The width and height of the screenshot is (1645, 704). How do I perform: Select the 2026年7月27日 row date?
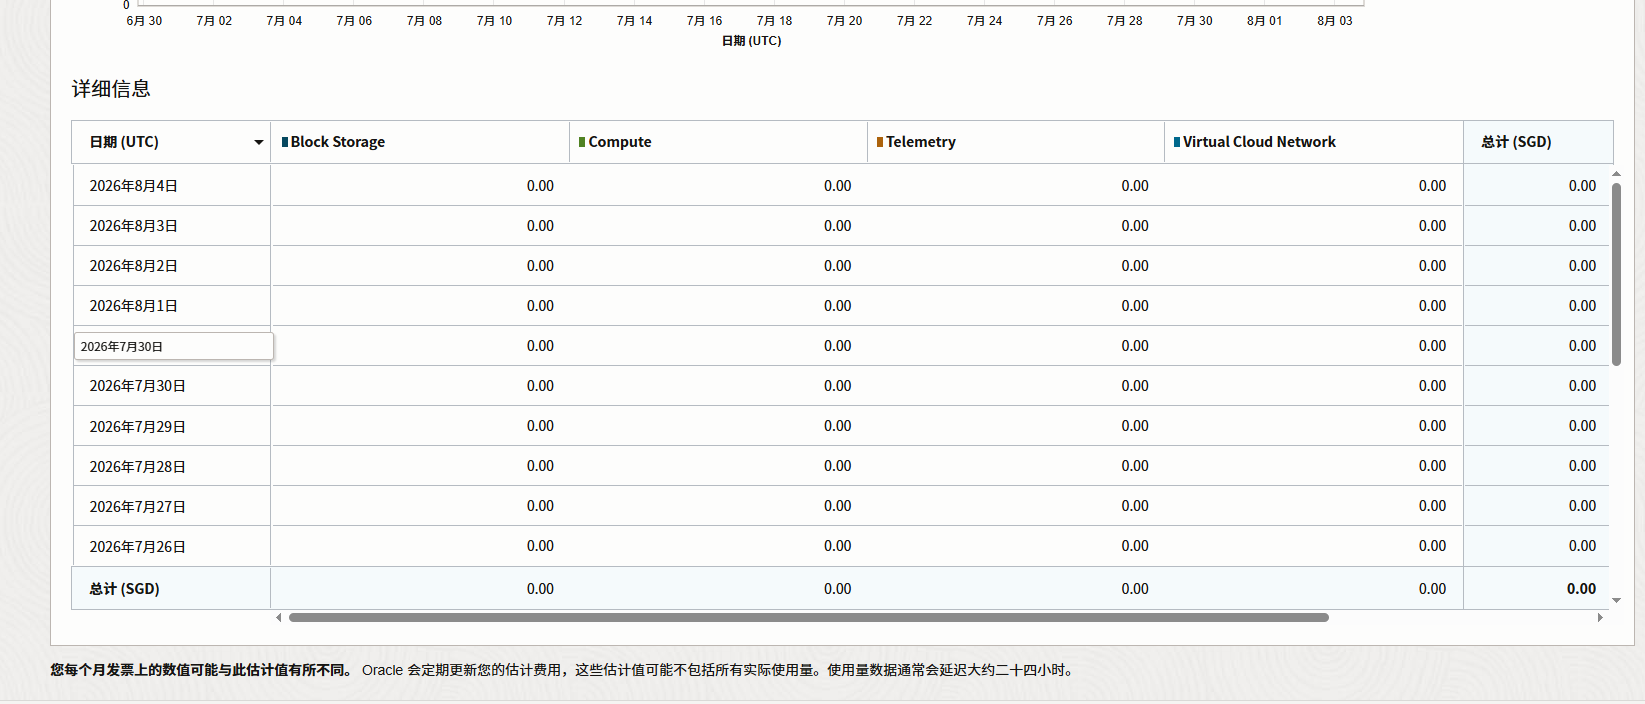click(x=138, y=507)
